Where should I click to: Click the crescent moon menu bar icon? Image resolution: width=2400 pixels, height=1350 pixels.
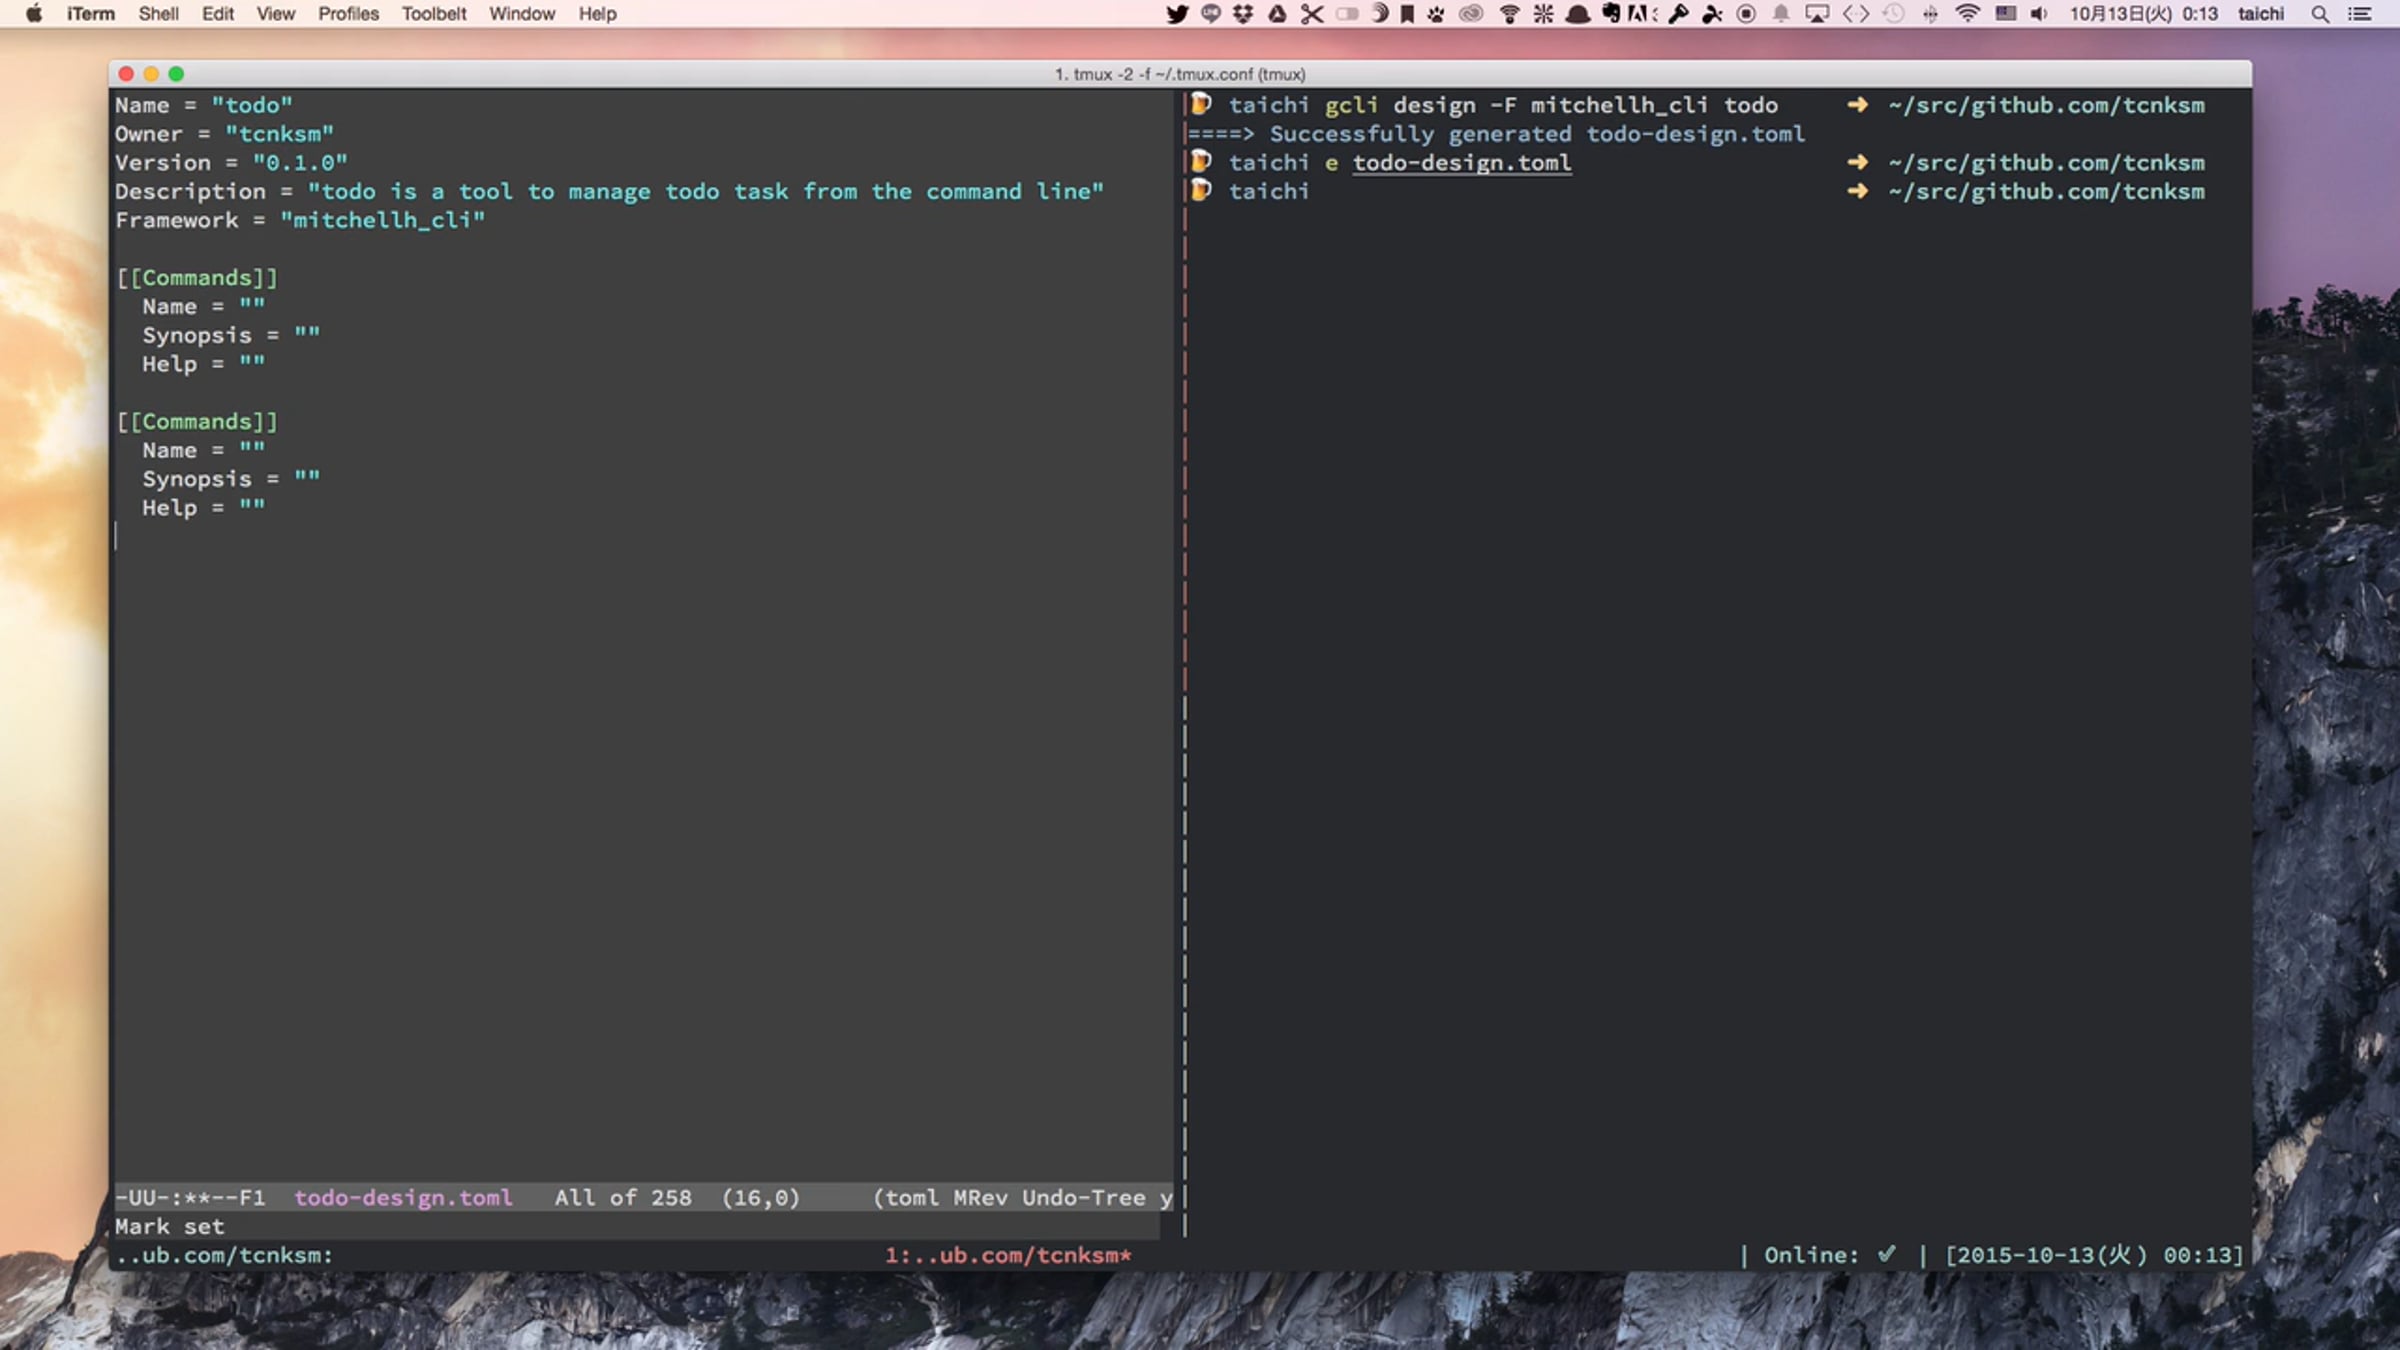click(x=1380, y=14)
